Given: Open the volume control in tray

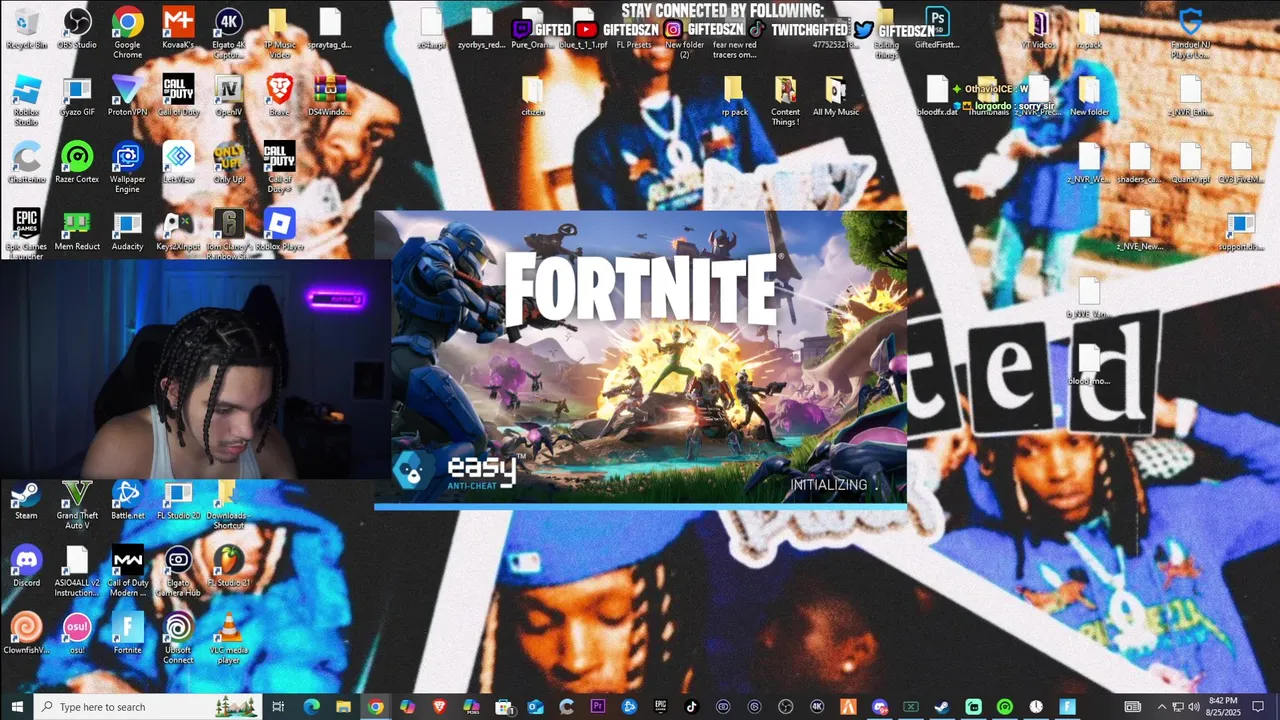Looking at the screenshot, I should tap(1193, 707).
